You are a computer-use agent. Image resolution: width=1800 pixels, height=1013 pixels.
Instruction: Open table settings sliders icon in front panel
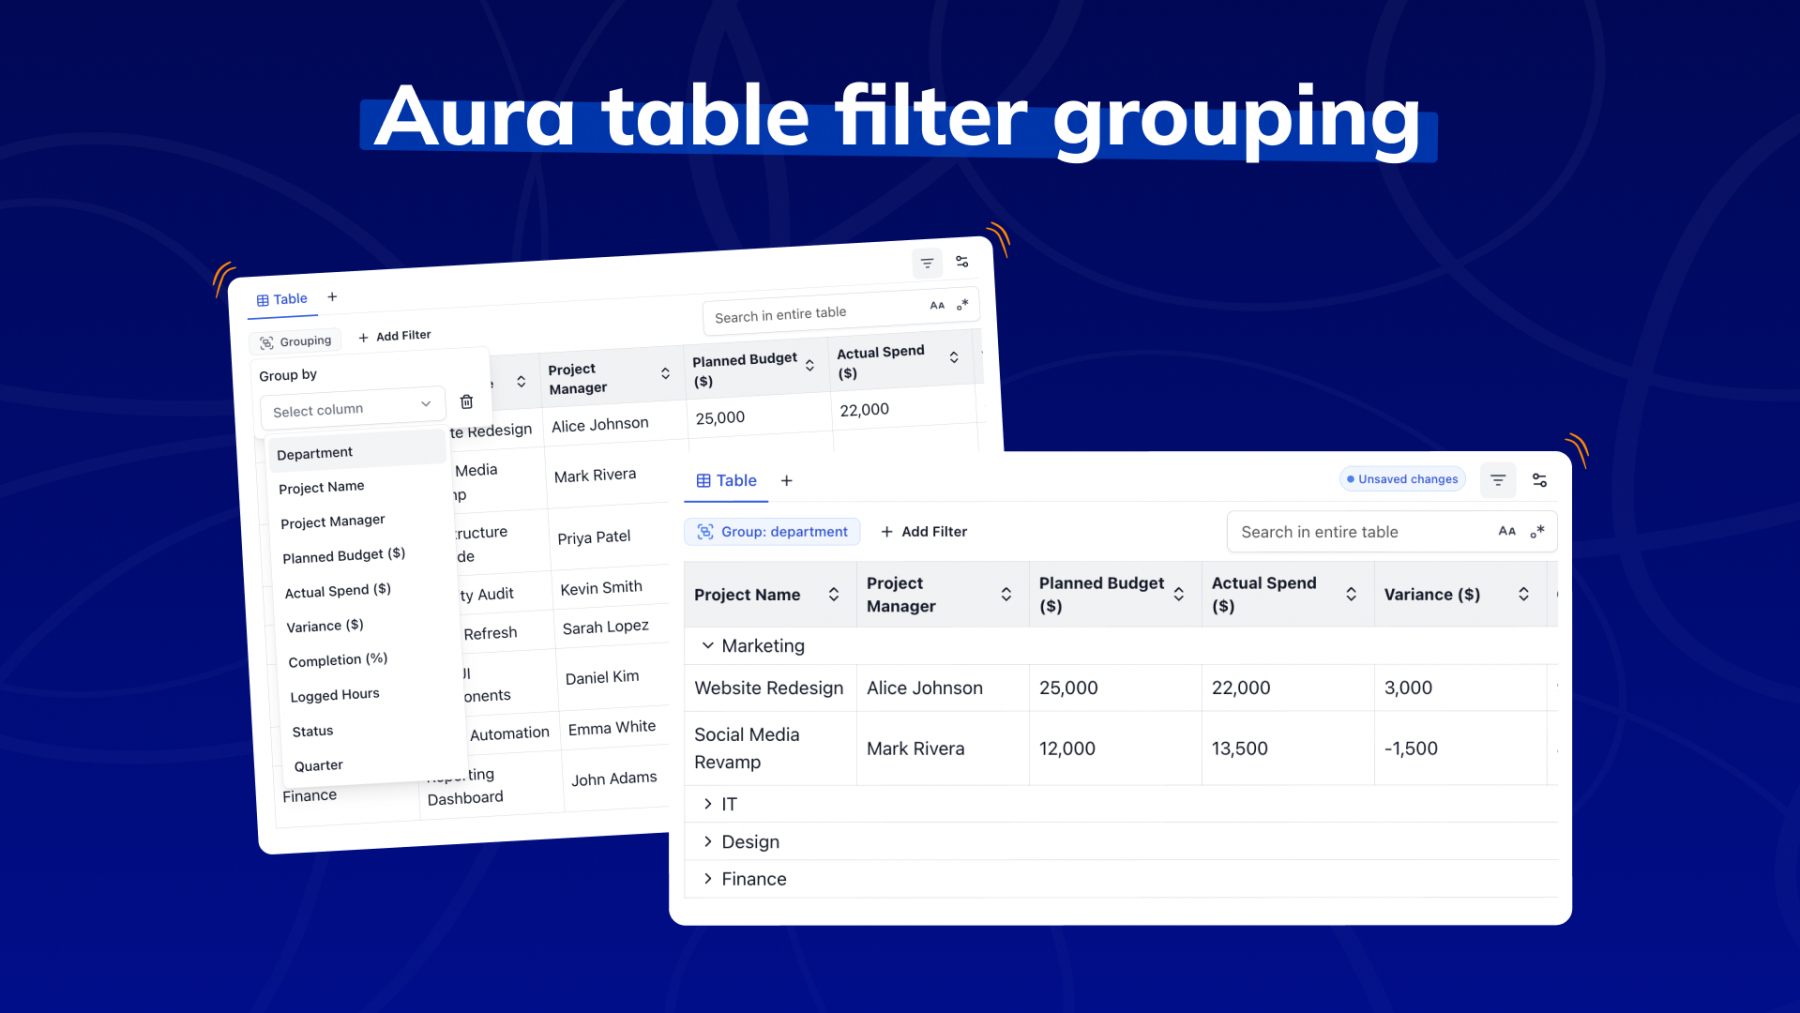1539,480
